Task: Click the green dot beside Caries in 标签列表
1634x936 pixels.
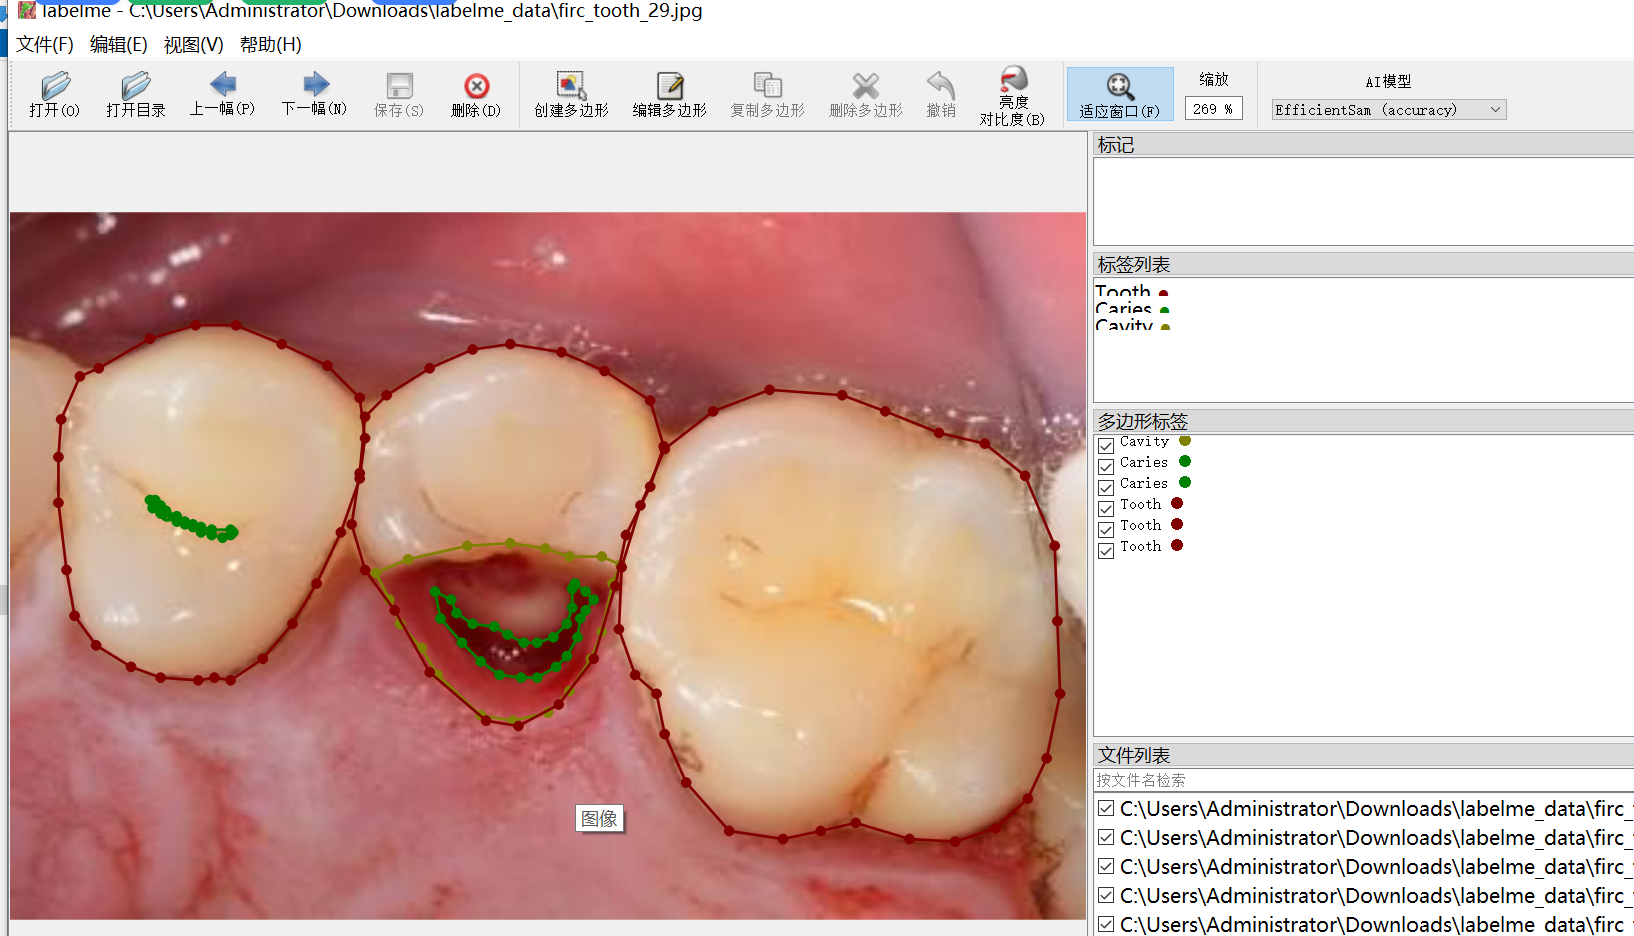Action: 1164,311
